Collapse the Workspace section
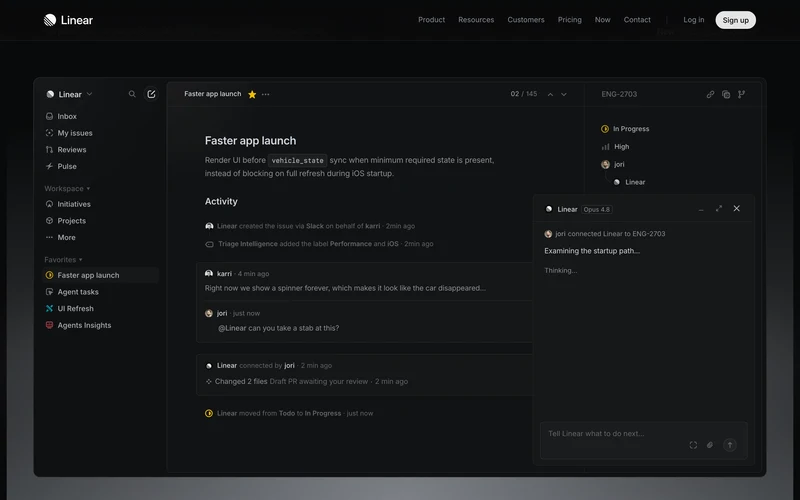This screenshot has width=800, height=500. point(67,189)
